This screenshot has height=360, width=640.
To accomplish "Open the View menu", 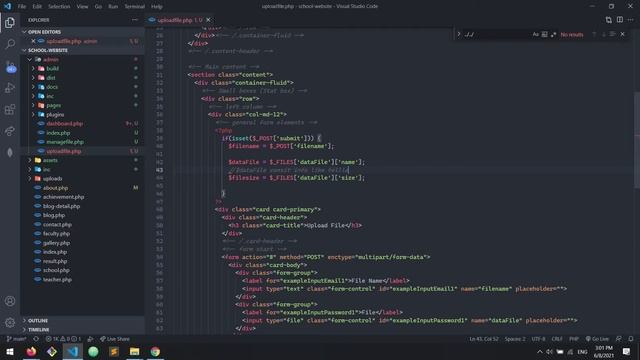I will (x=82, y=6).
